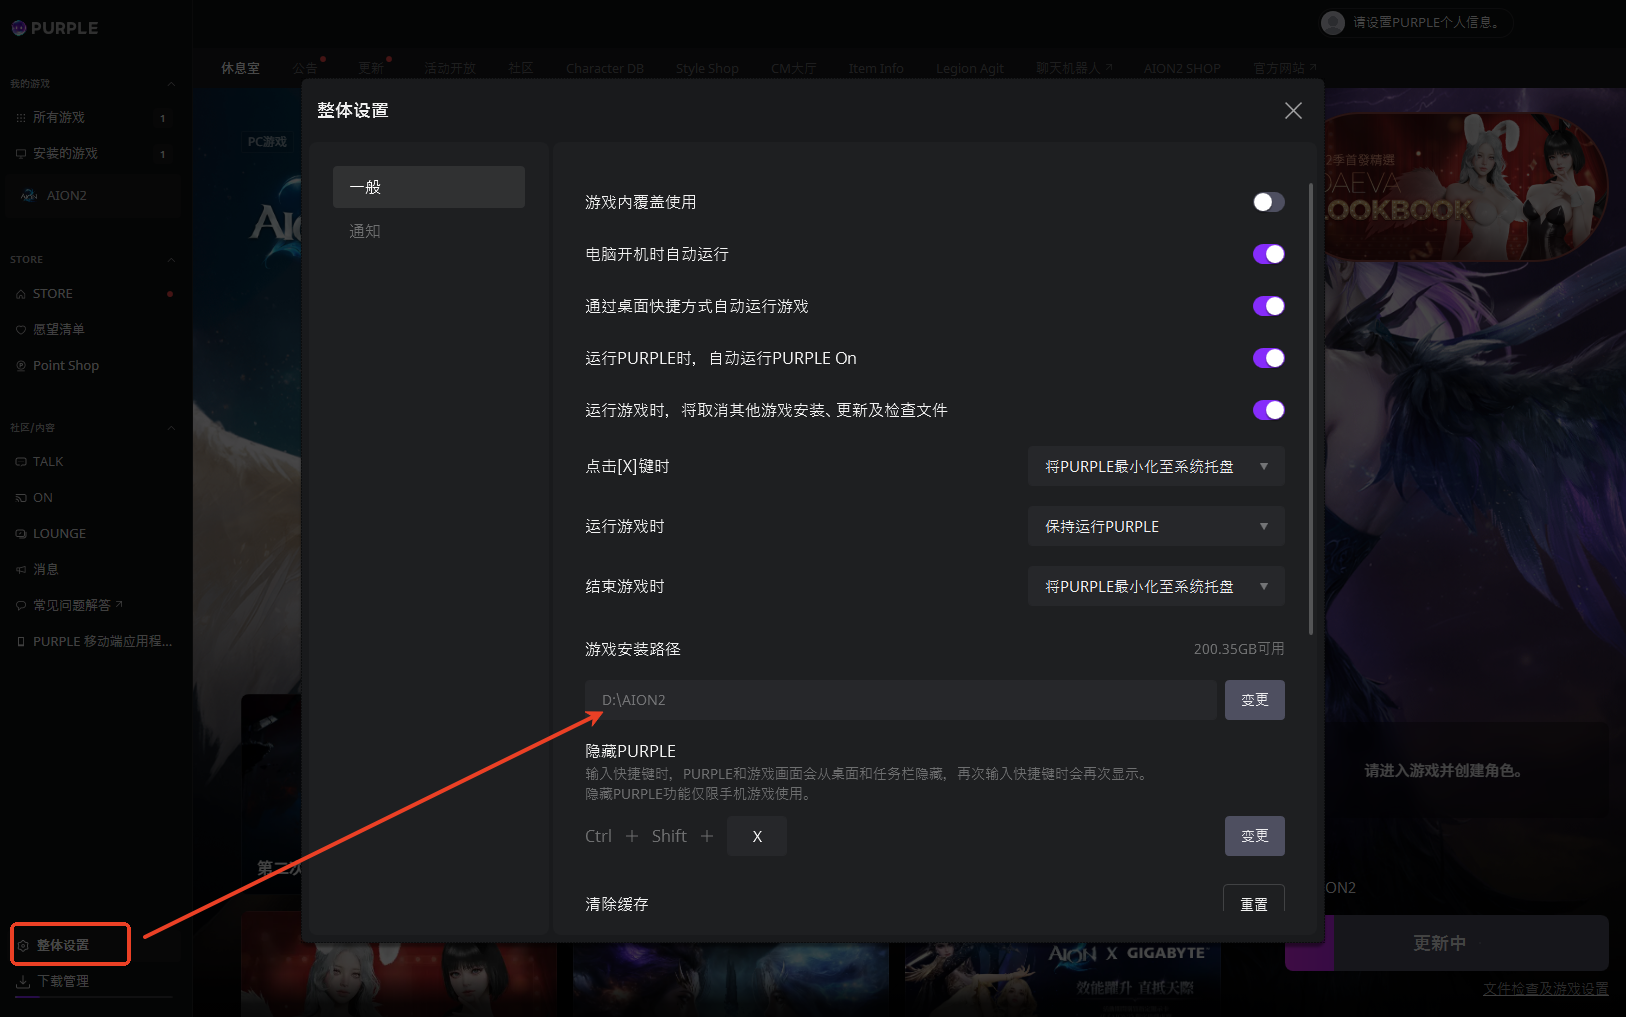Click 变更 button for game install path
1626x1017 pixels.
pos(1254,700)
